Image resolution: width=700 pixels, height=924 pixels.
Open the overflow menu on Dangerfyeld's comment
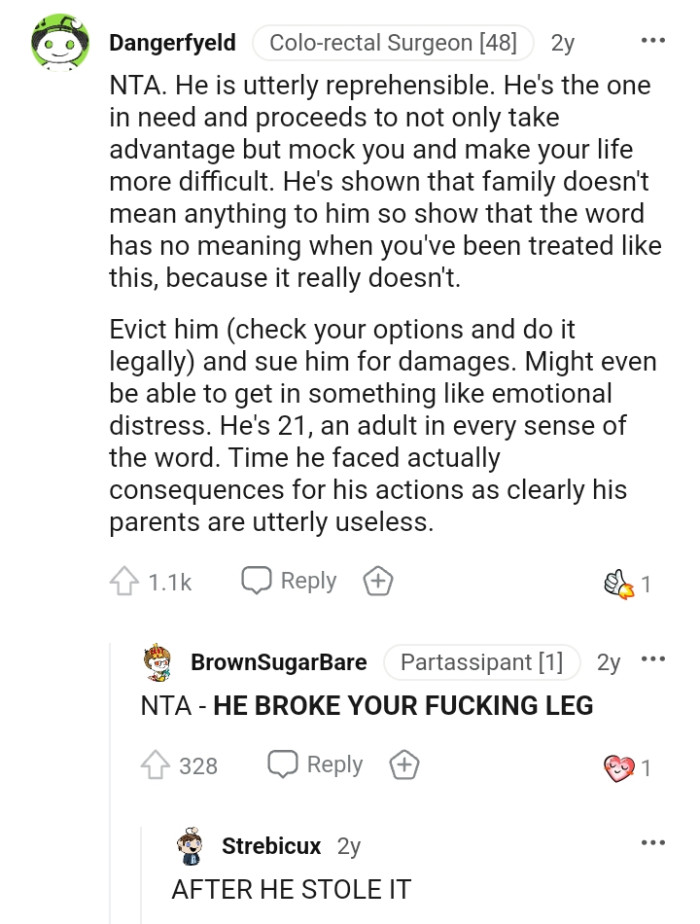[x=652, y=38]
